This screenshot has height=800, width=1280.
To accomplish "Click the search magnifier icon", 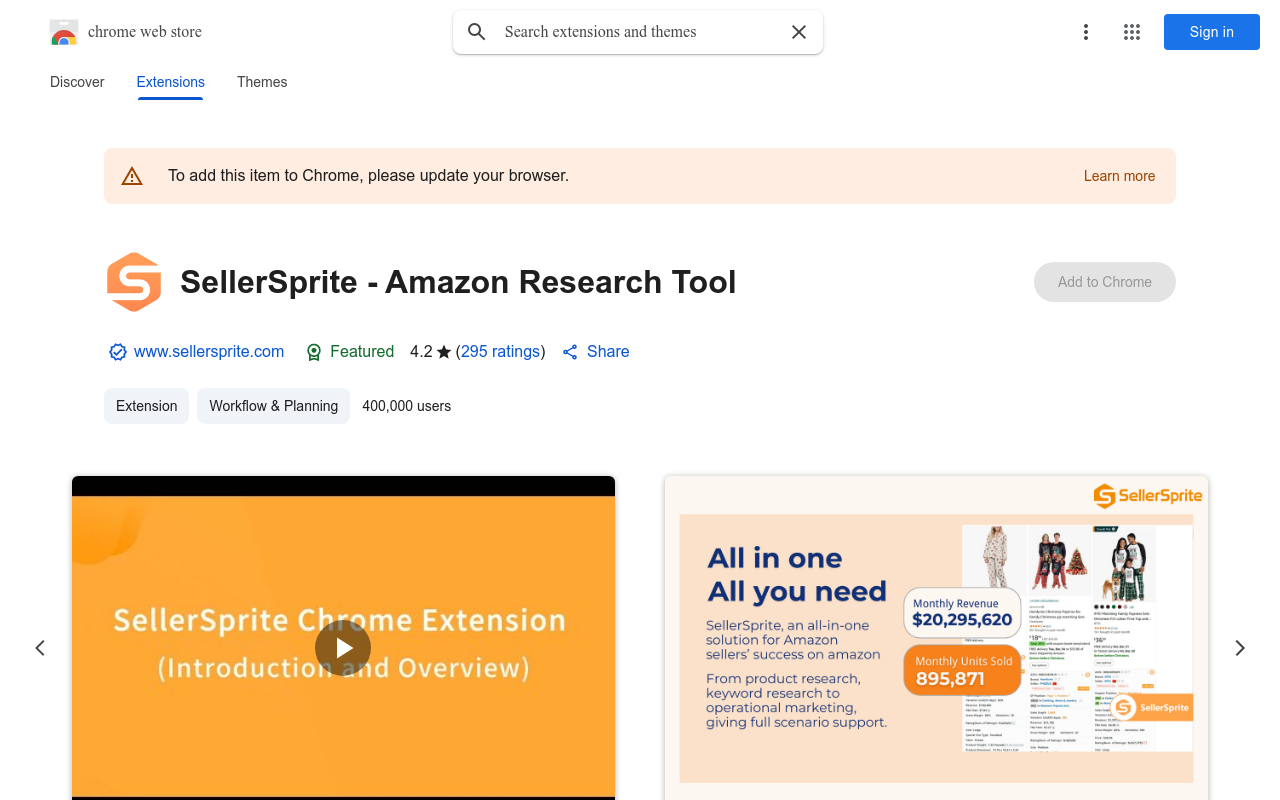I will 477,32.
